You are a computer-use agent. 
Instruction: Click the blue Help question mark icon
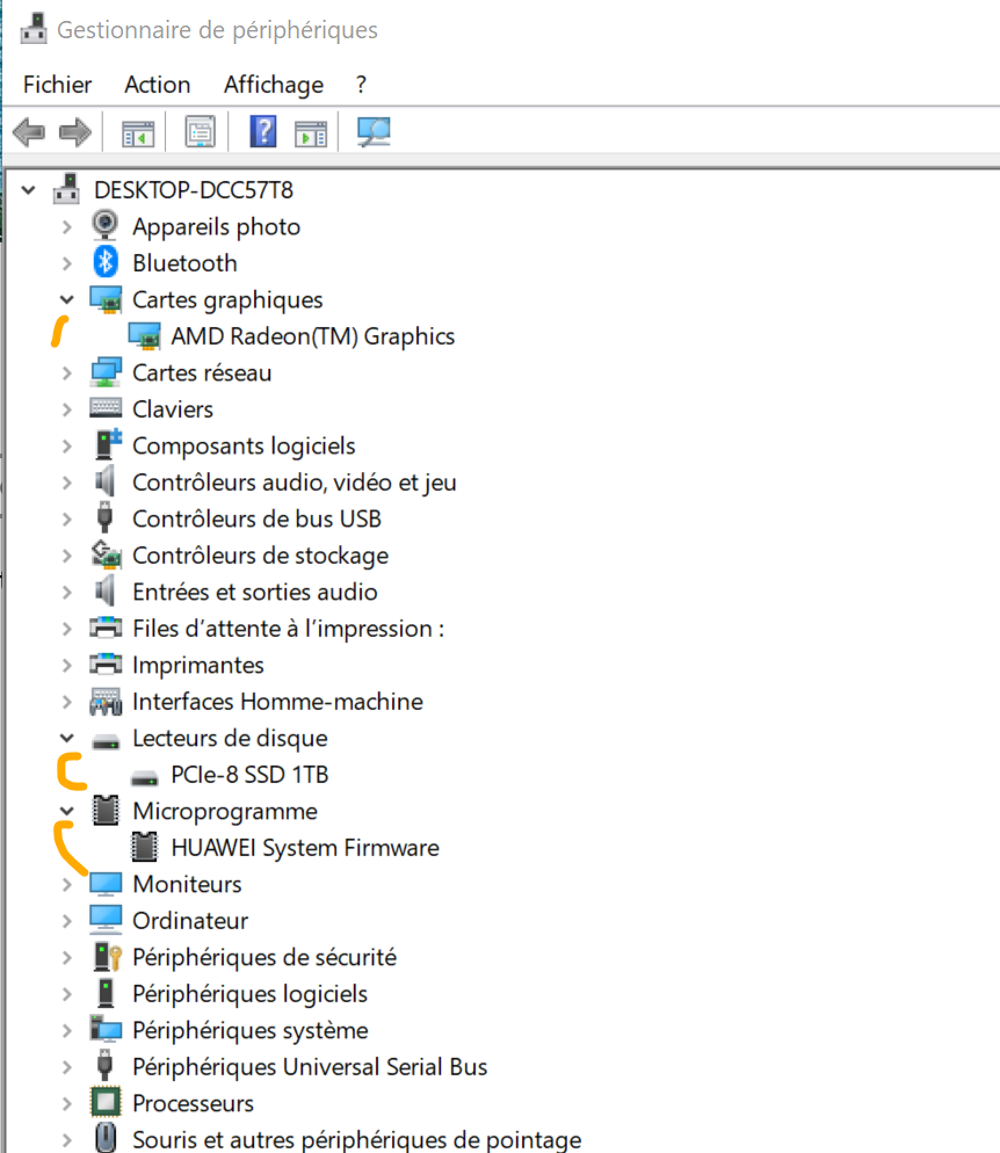(262, 132)
